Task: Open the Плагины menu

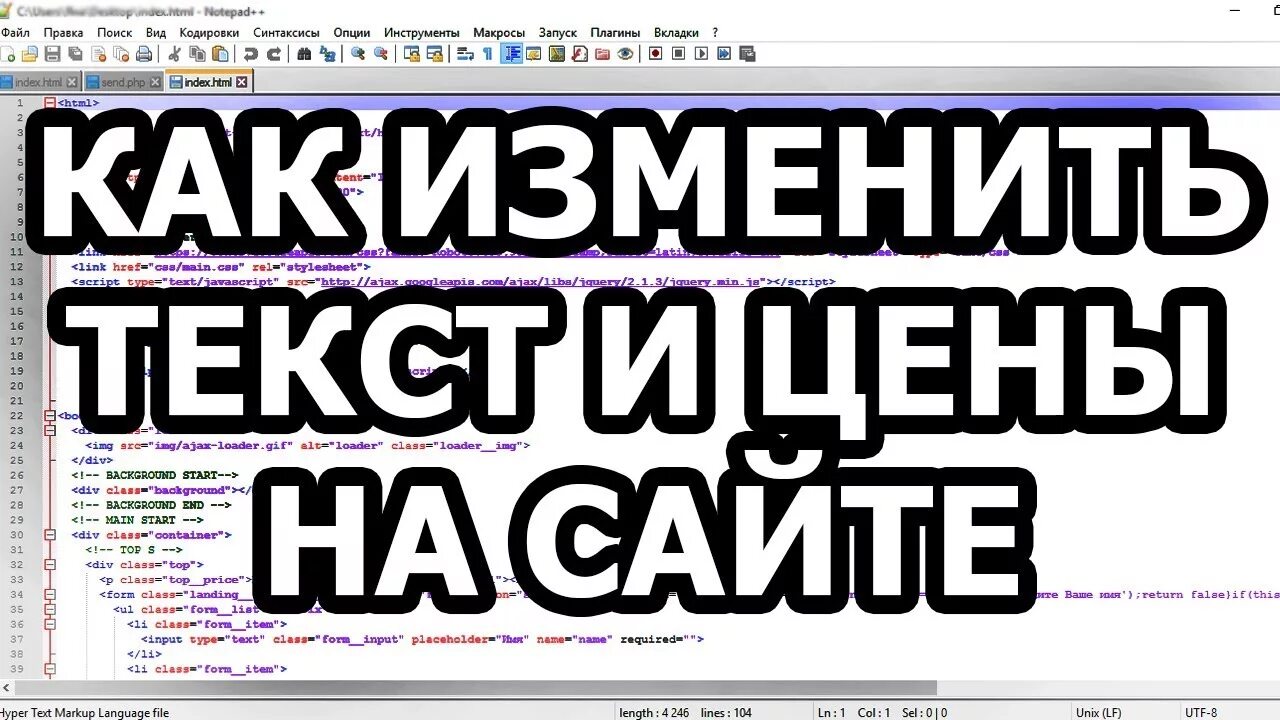Action: pyautogui.click(x=615, y=32)
